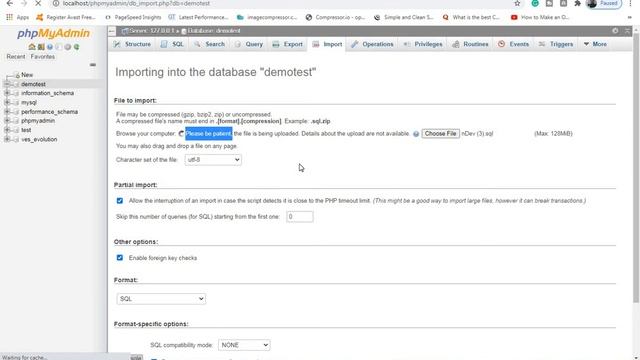The width and height of the screenshot is (640, 360).
Task: Open the Routines tab
Action: click(470, 44)
